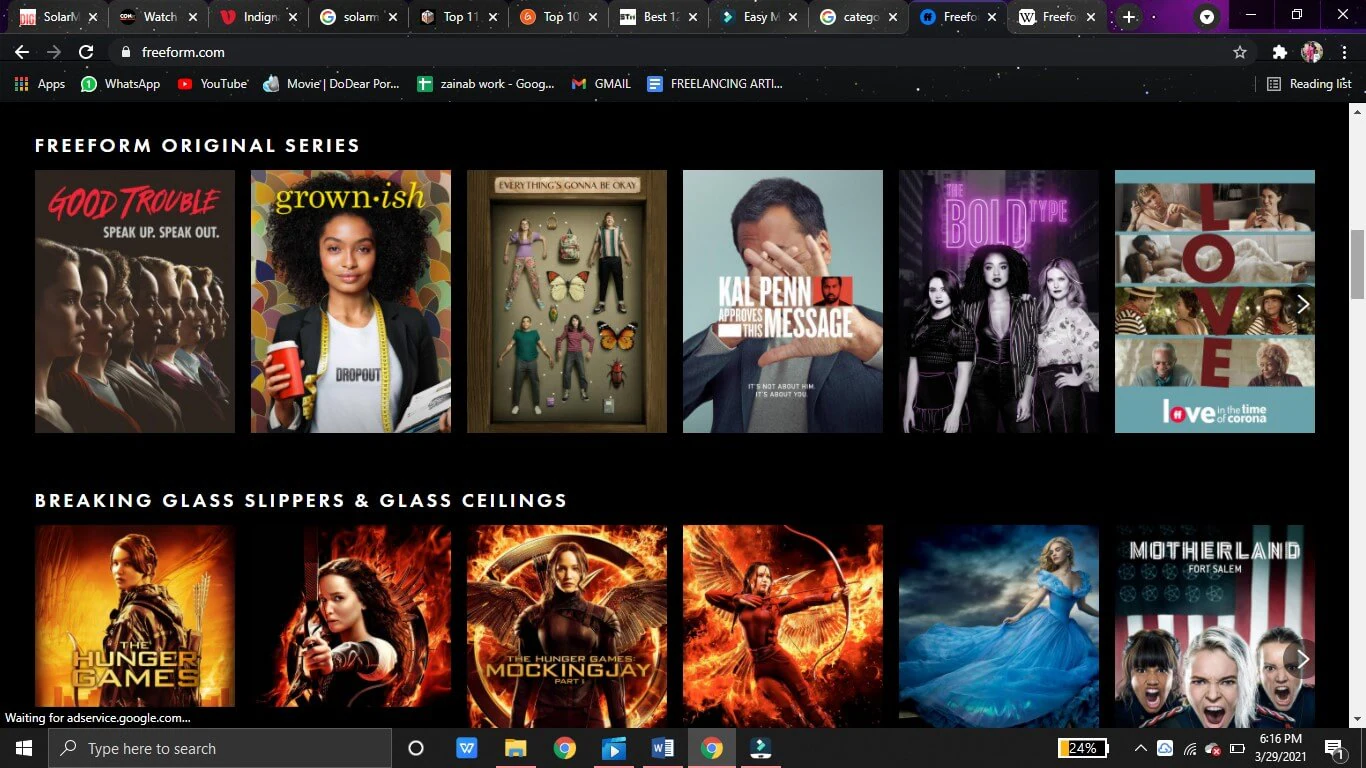Open Everything's Gonna Be Okay poster

(567, 301)
